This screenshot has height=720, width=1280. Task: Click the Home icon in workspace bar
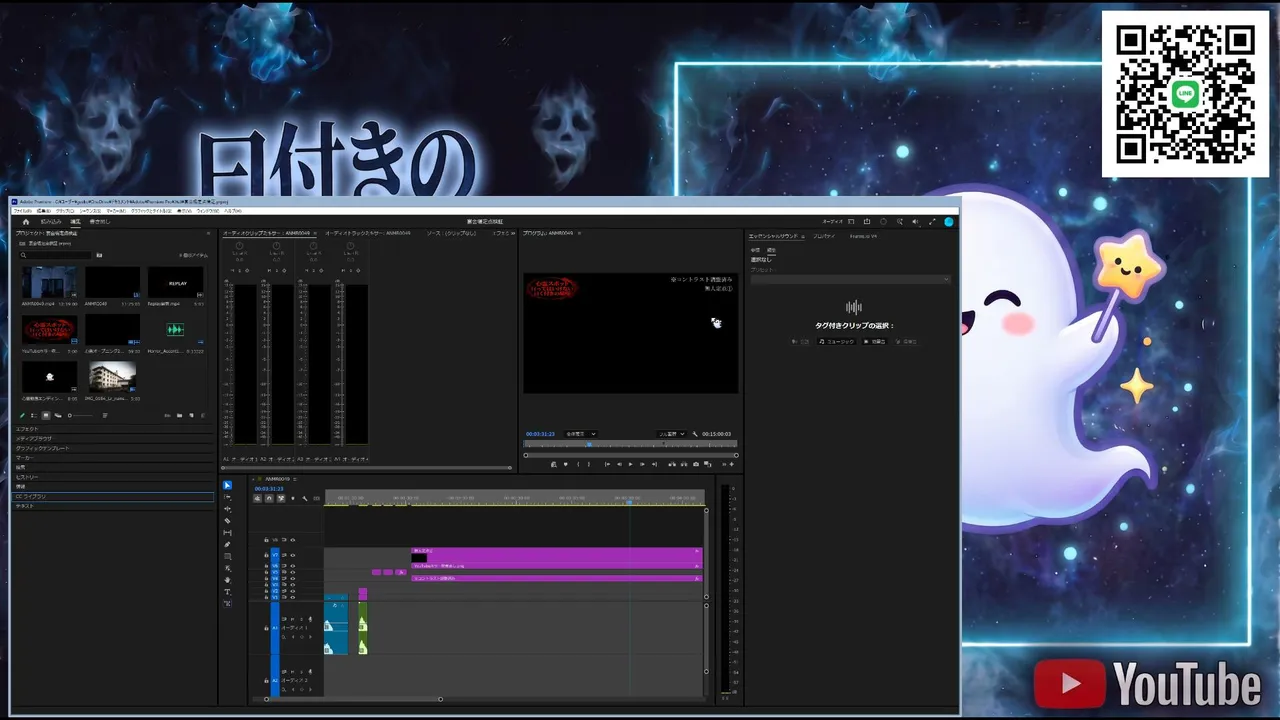pyautogui.click(x=26, y=221)
